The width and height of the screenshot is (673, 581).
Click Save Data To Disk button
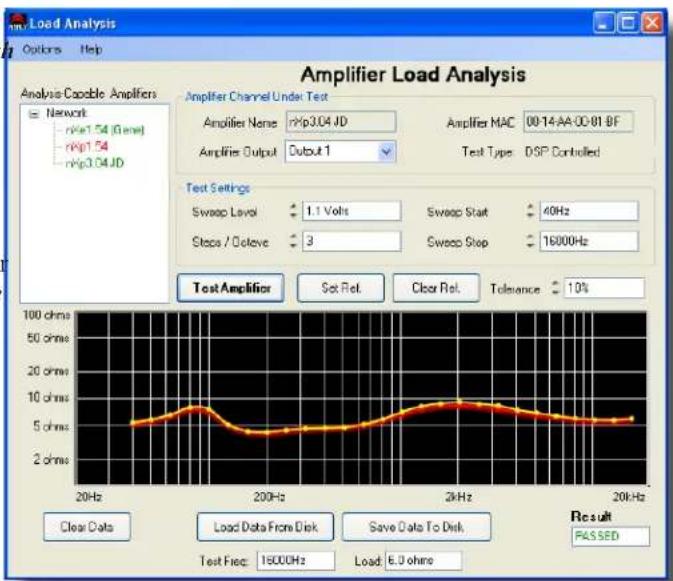click(x=416, y=527)
